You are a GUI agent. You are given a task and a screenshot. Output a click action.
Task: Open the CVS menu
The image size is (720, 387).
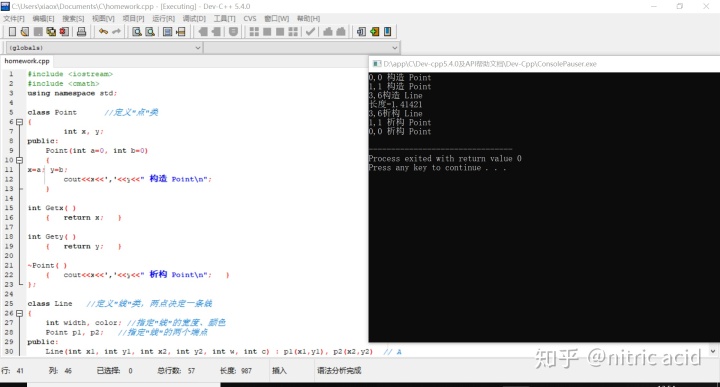pyautogui.click(x=250, y=18)
